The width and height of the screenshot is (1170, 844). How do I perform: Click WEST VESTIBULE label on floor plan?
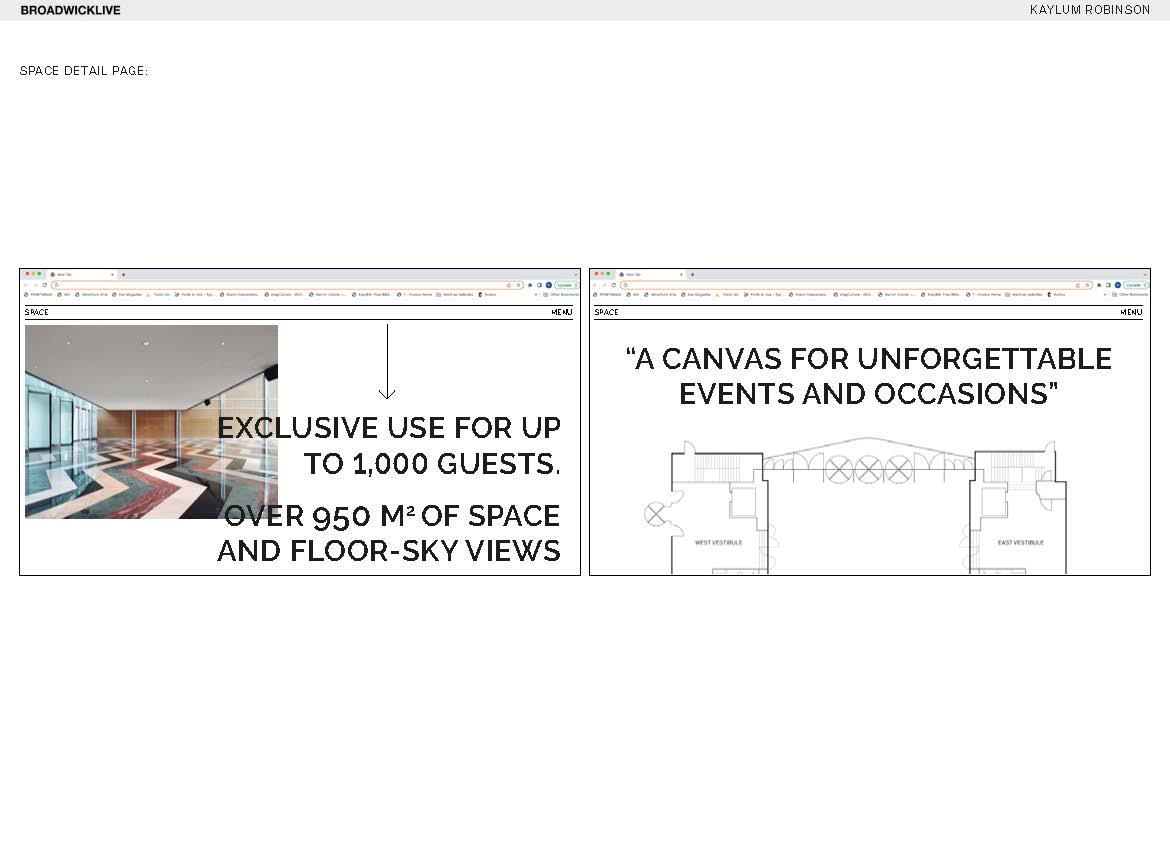(718, 543)
